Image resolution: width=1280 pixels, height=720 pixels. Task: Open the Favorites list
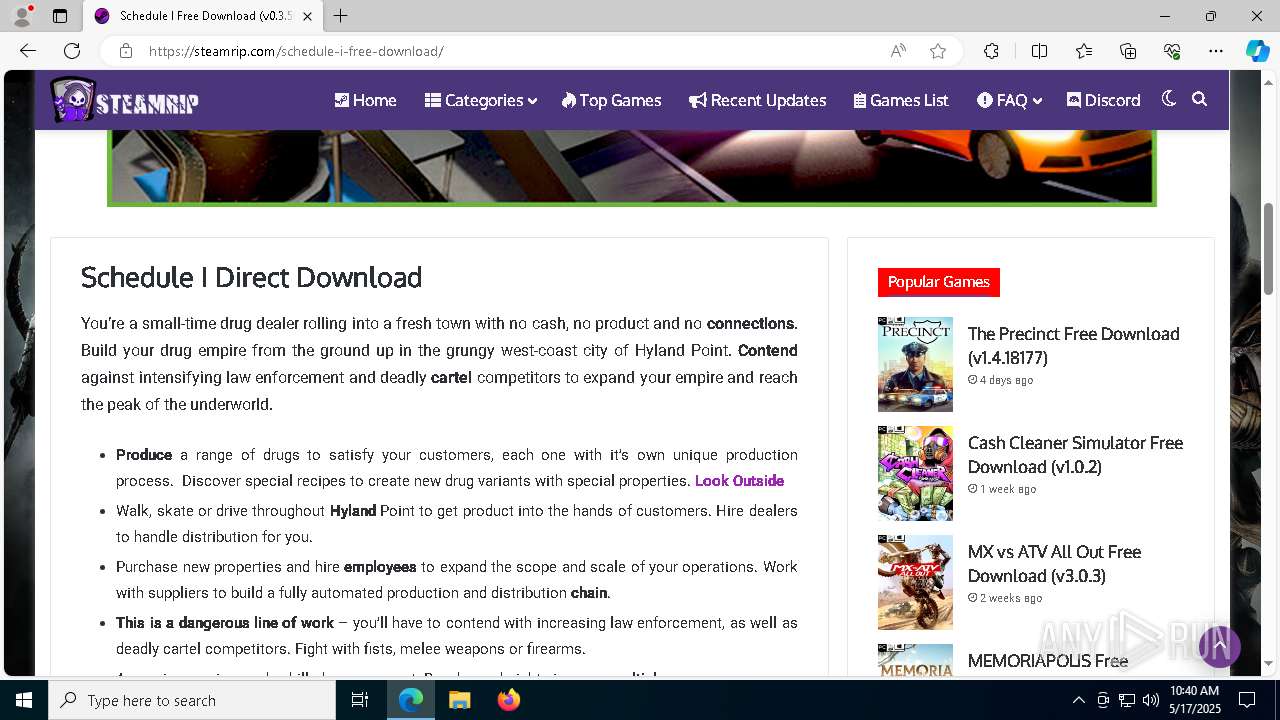click(1084, 51)
